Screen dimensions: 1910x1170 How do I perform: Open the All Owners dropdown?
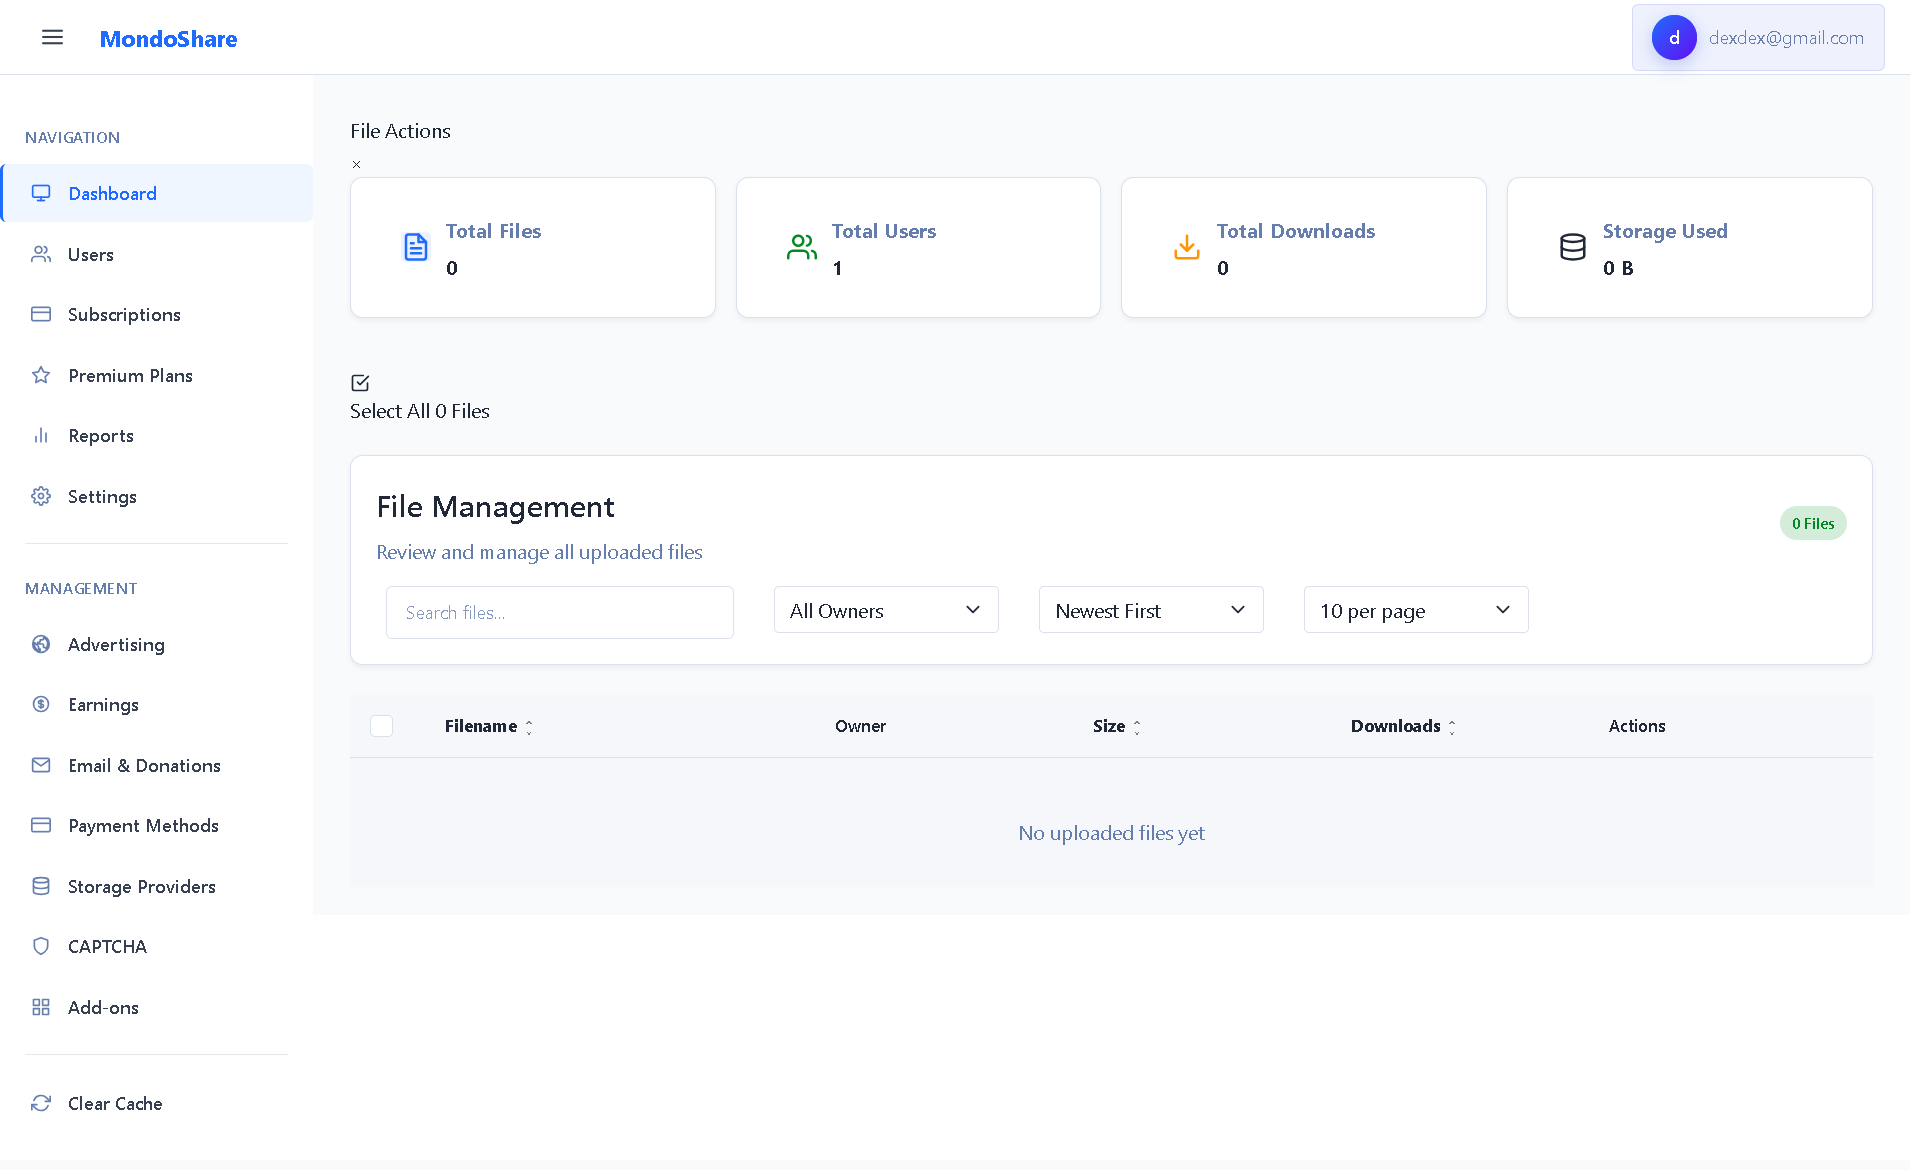(886, 610)
